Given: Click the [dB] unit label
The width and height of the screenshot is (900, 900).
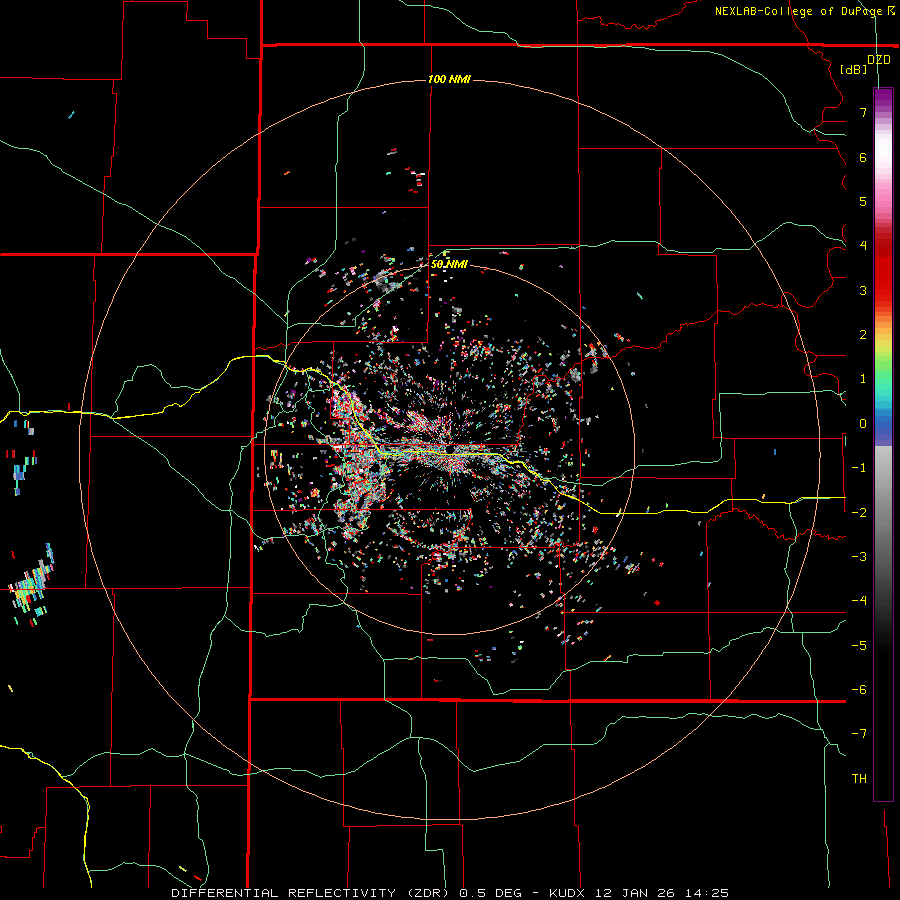Looking at the screenshot, I should click(x=854, y=69).
